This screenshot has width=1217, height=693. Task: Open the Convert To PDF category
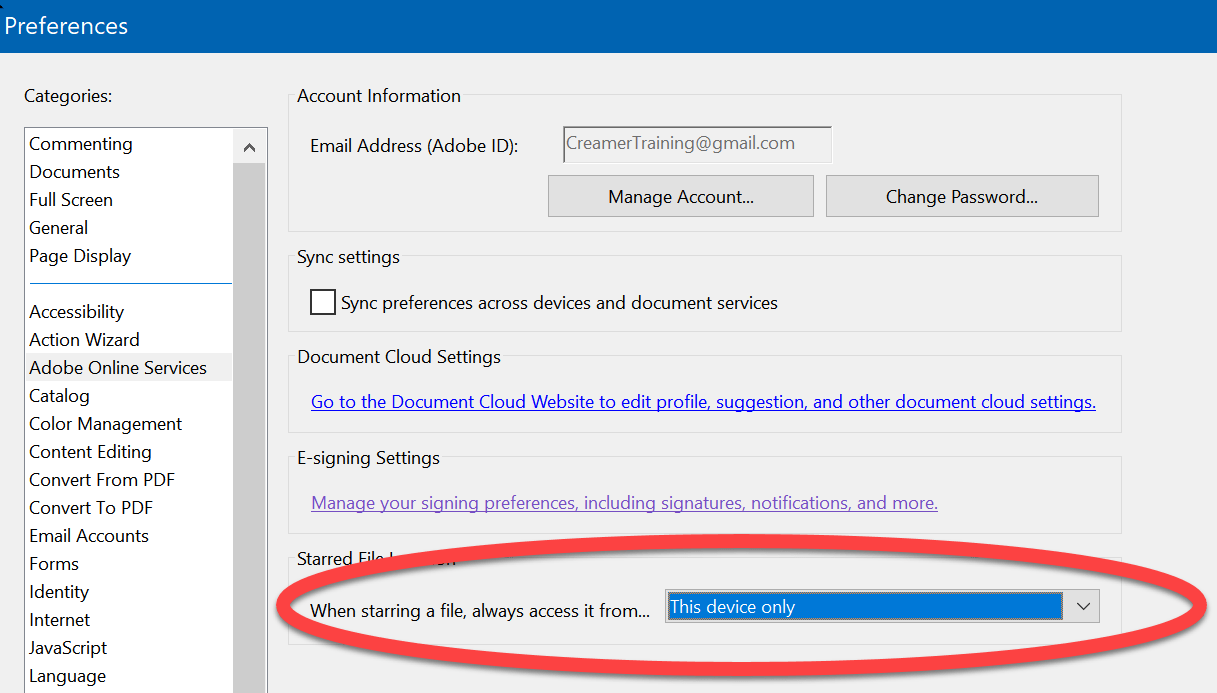(x=91, y=508)
